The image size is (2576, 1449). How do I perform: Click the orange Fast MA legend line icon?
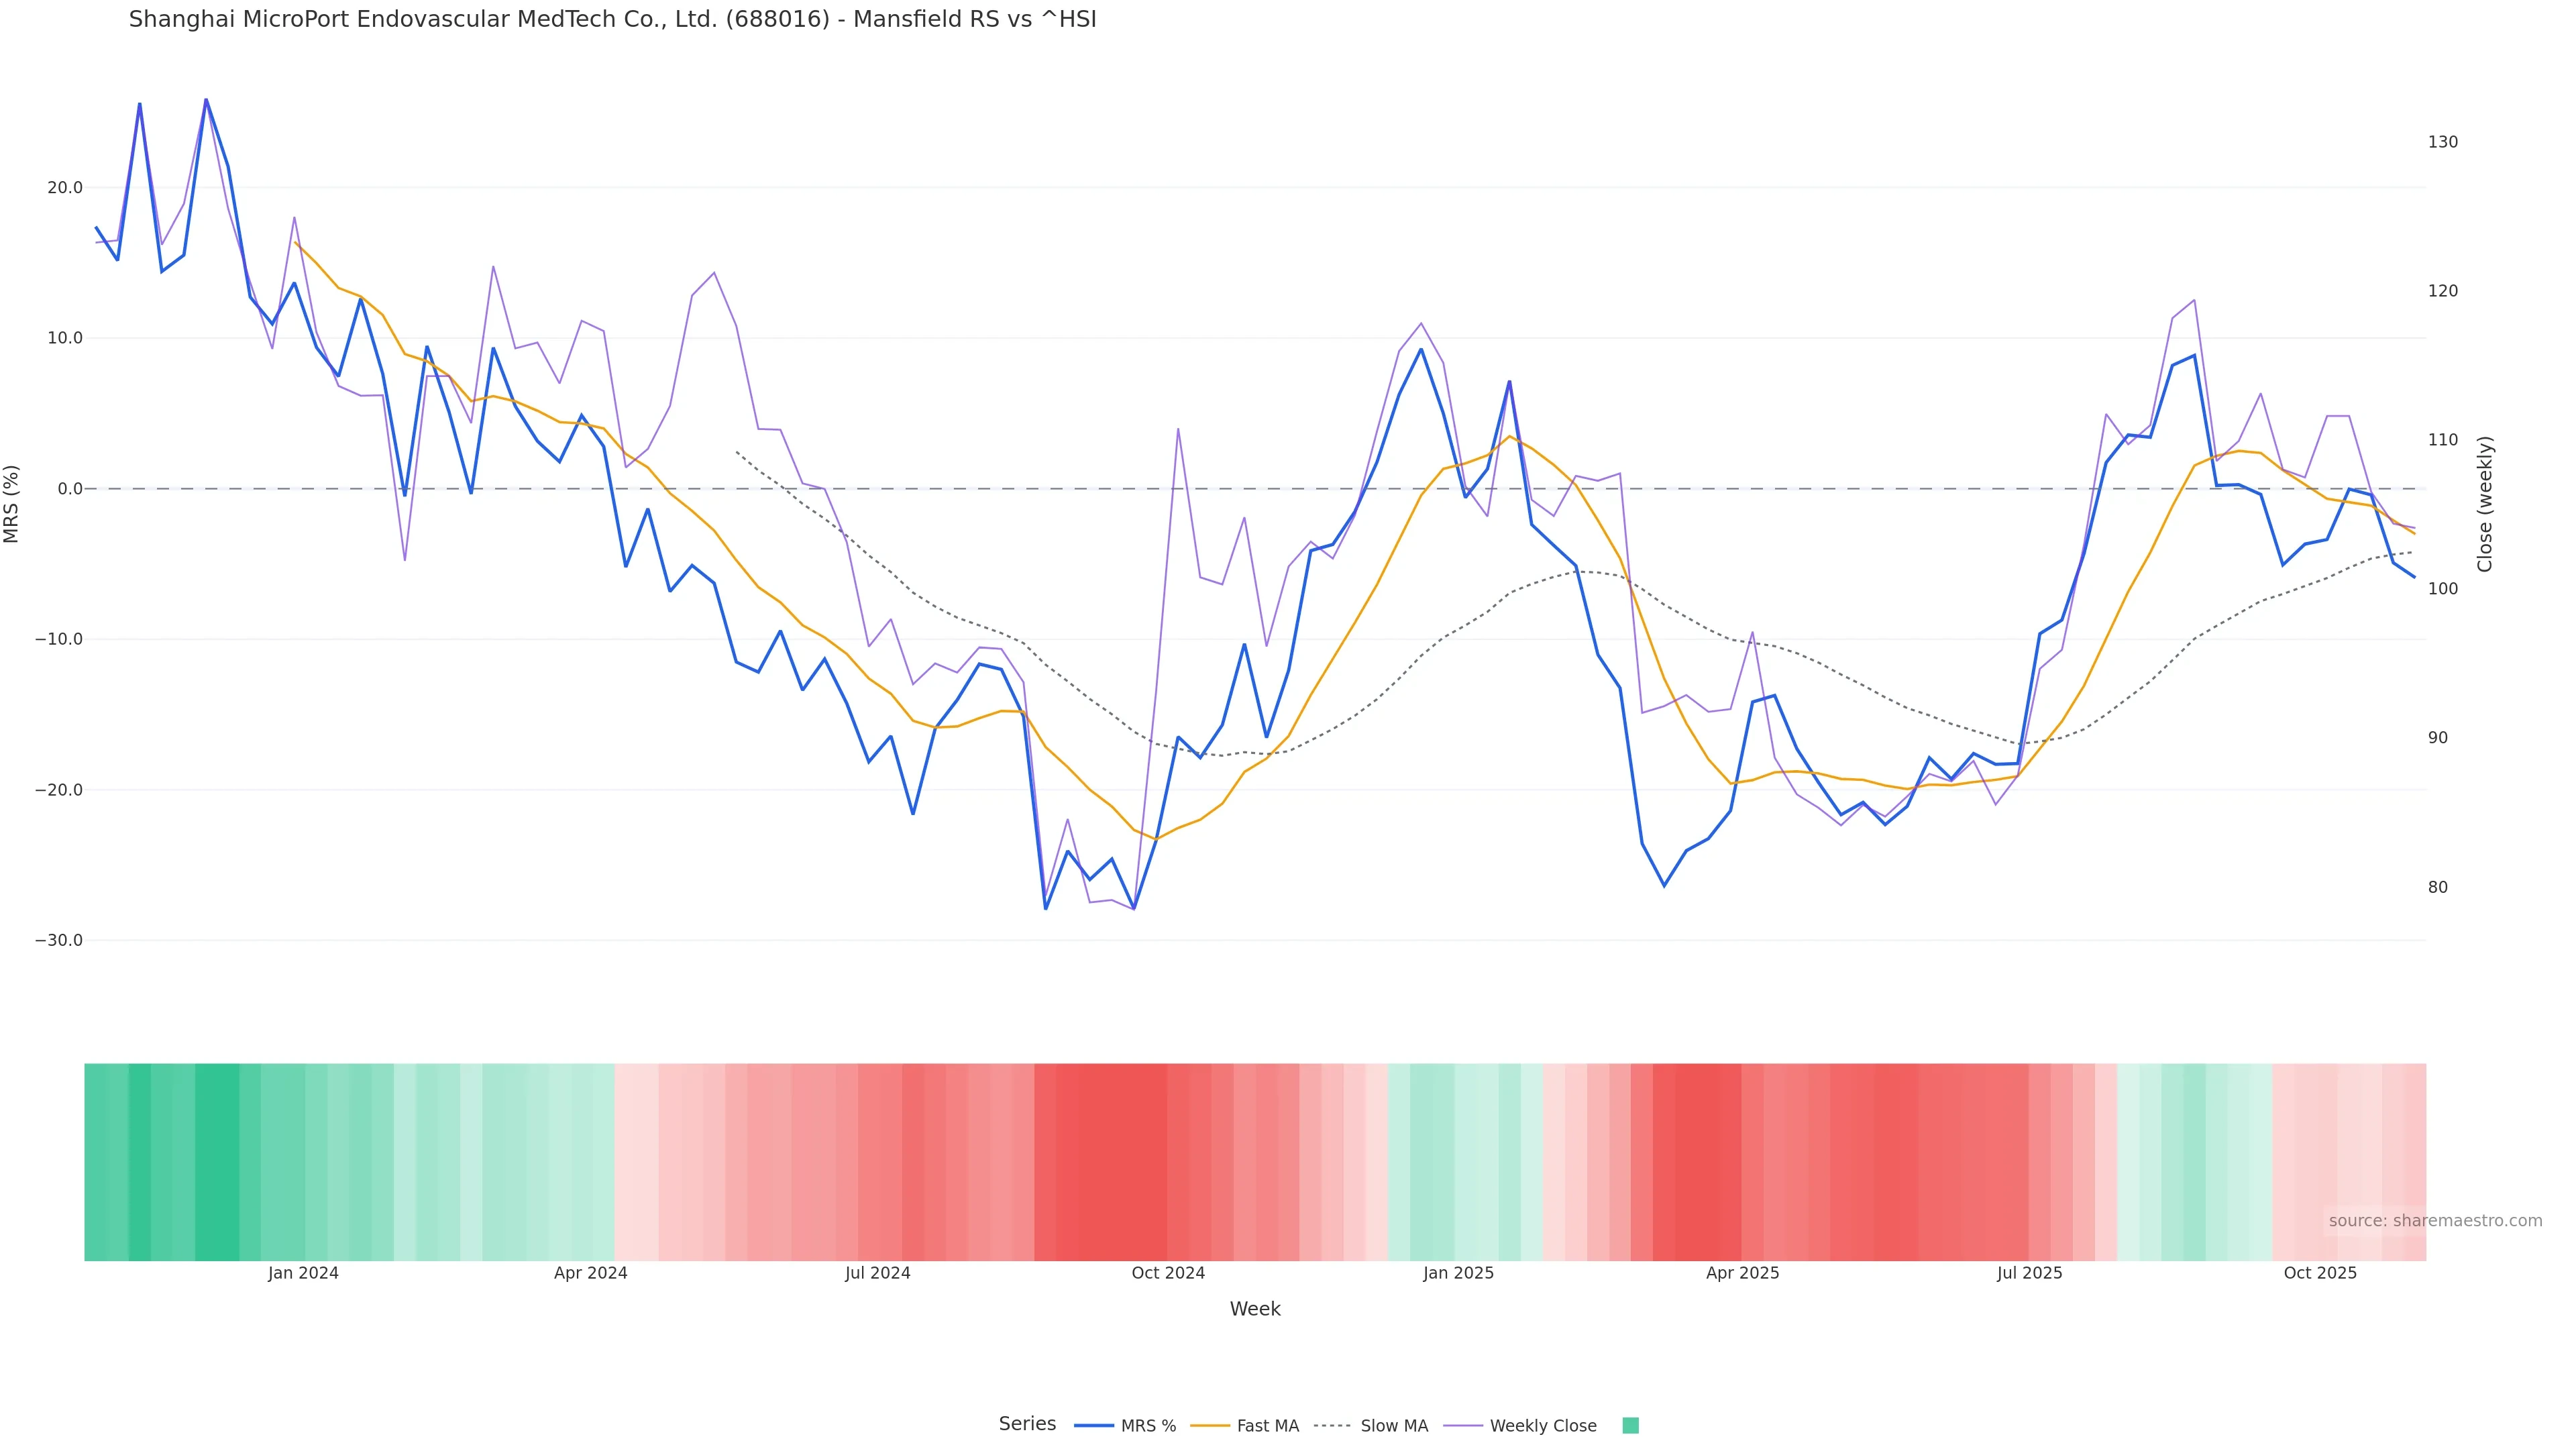click(1210, 1426)
